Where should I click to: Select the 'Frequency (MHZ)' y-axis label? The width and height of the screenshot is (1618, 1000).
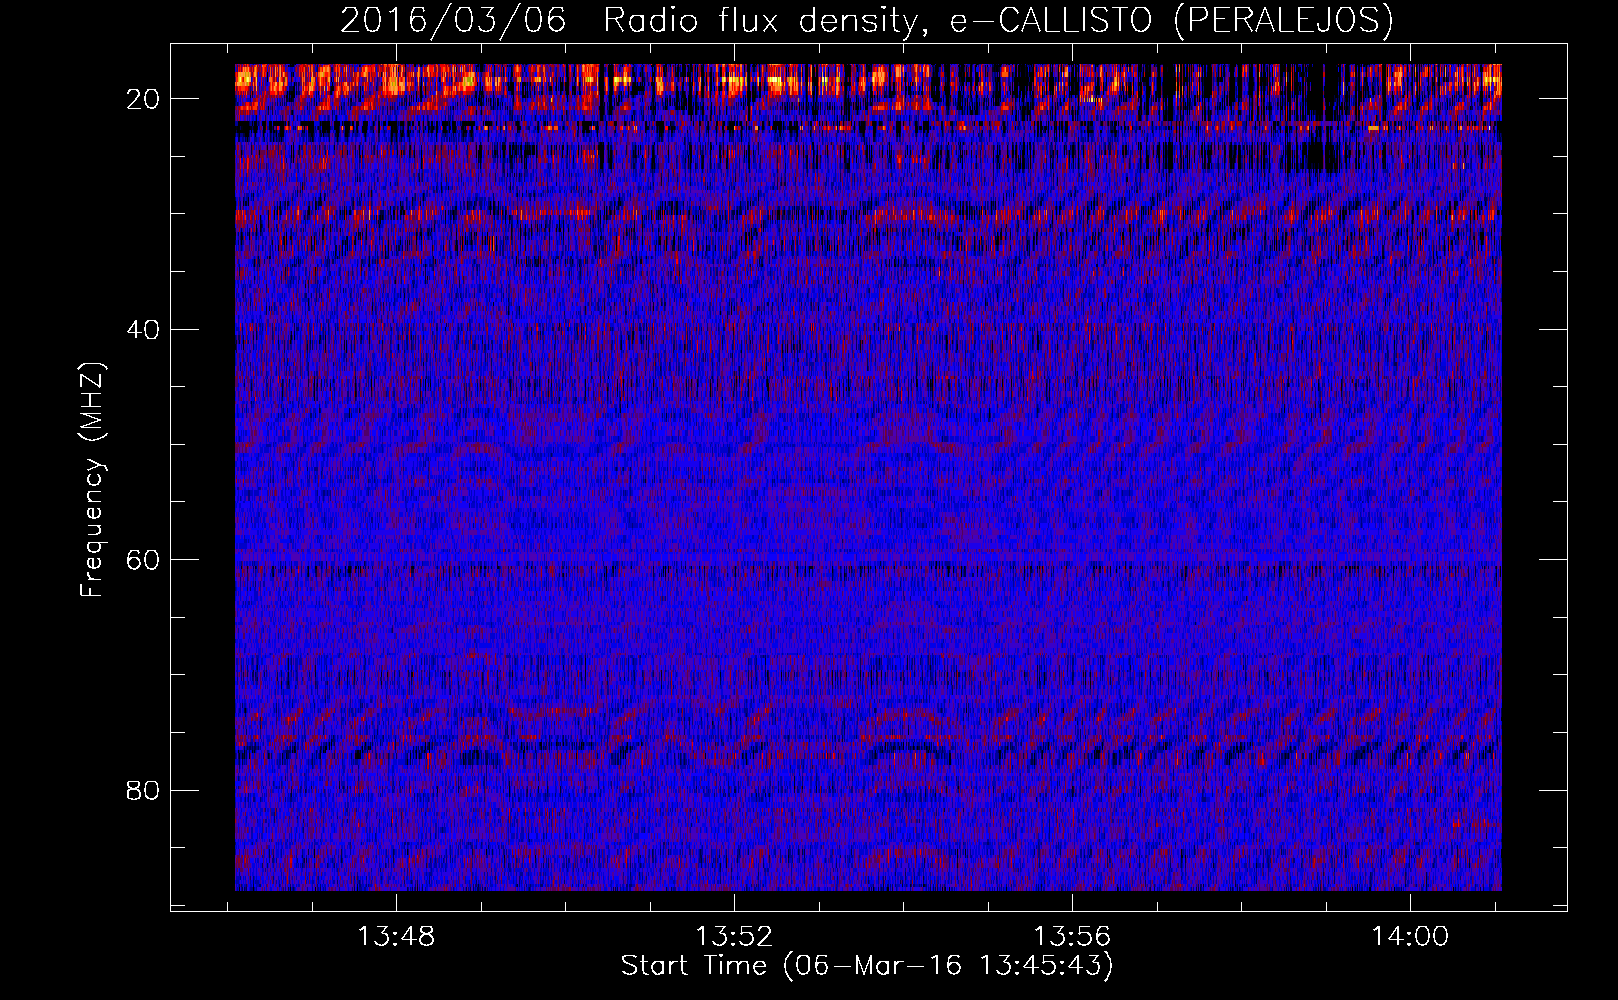[x=92, y=480]
